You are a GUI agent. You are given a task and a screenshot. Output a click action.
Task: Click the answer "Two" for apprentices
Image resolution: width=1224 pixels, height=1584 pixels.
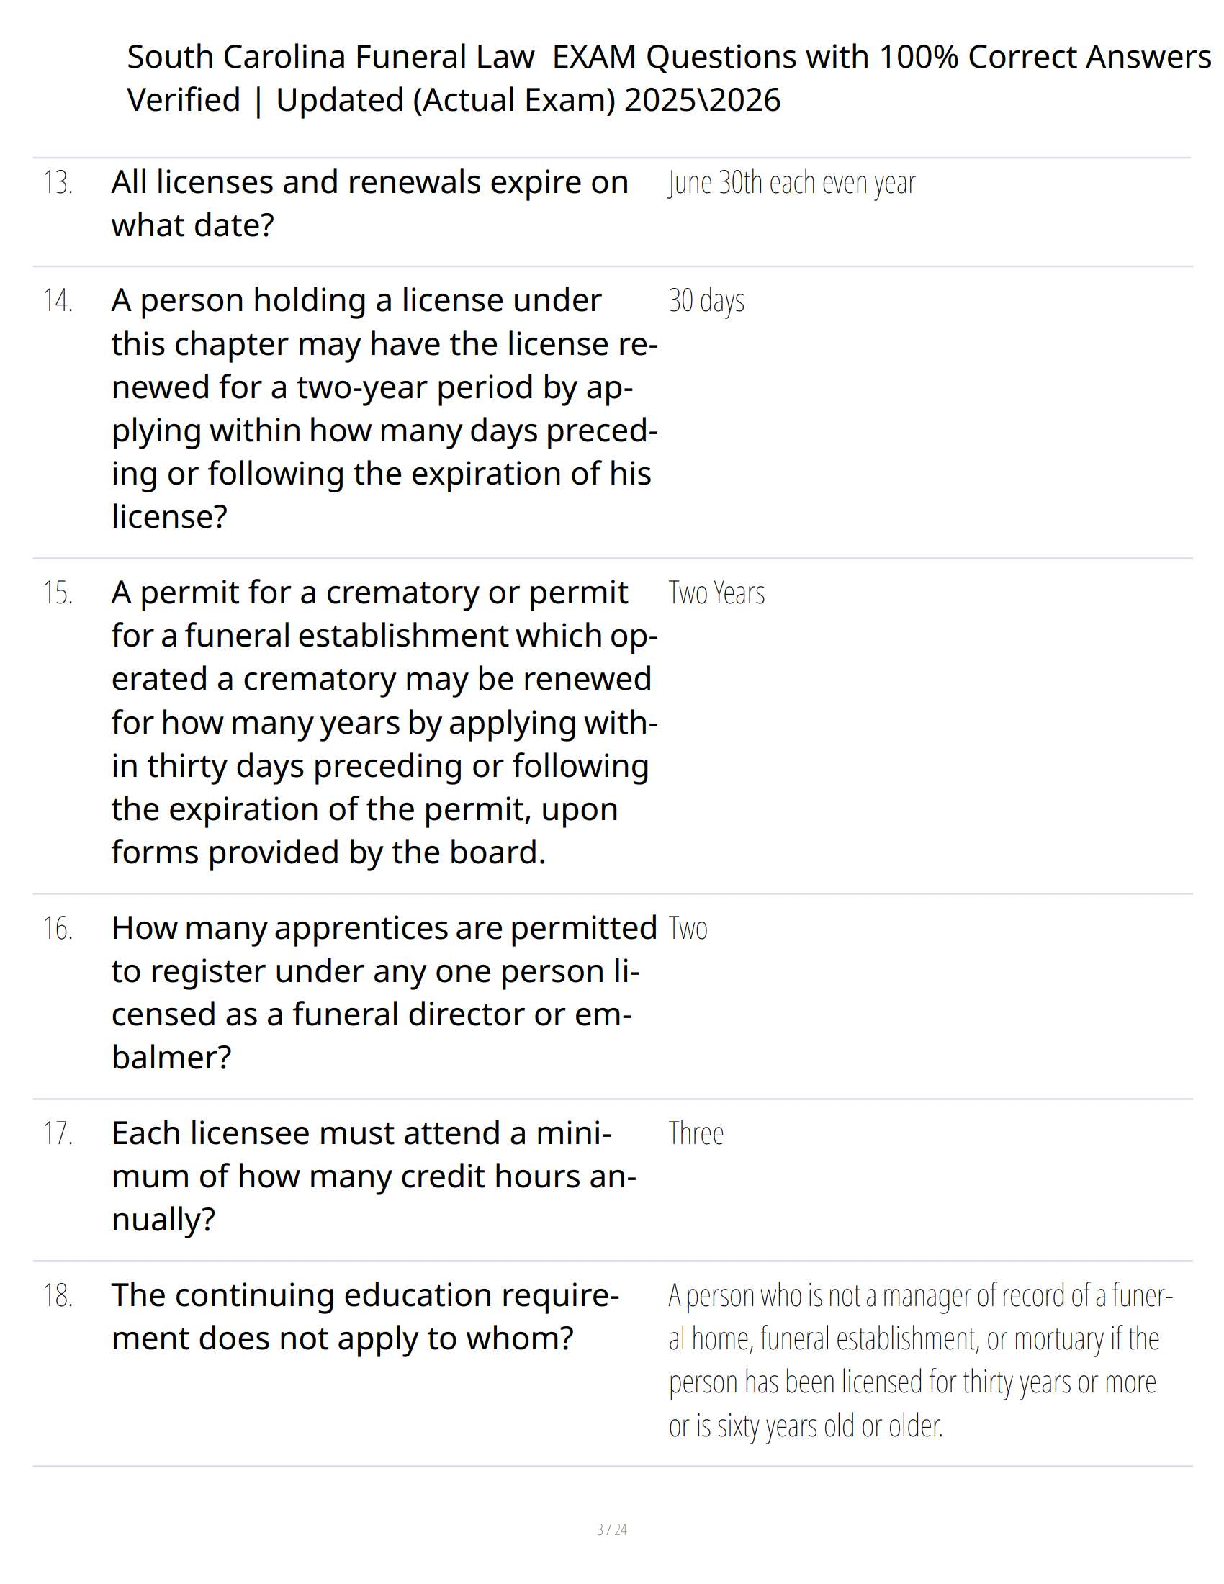click(x=688, y=929)
